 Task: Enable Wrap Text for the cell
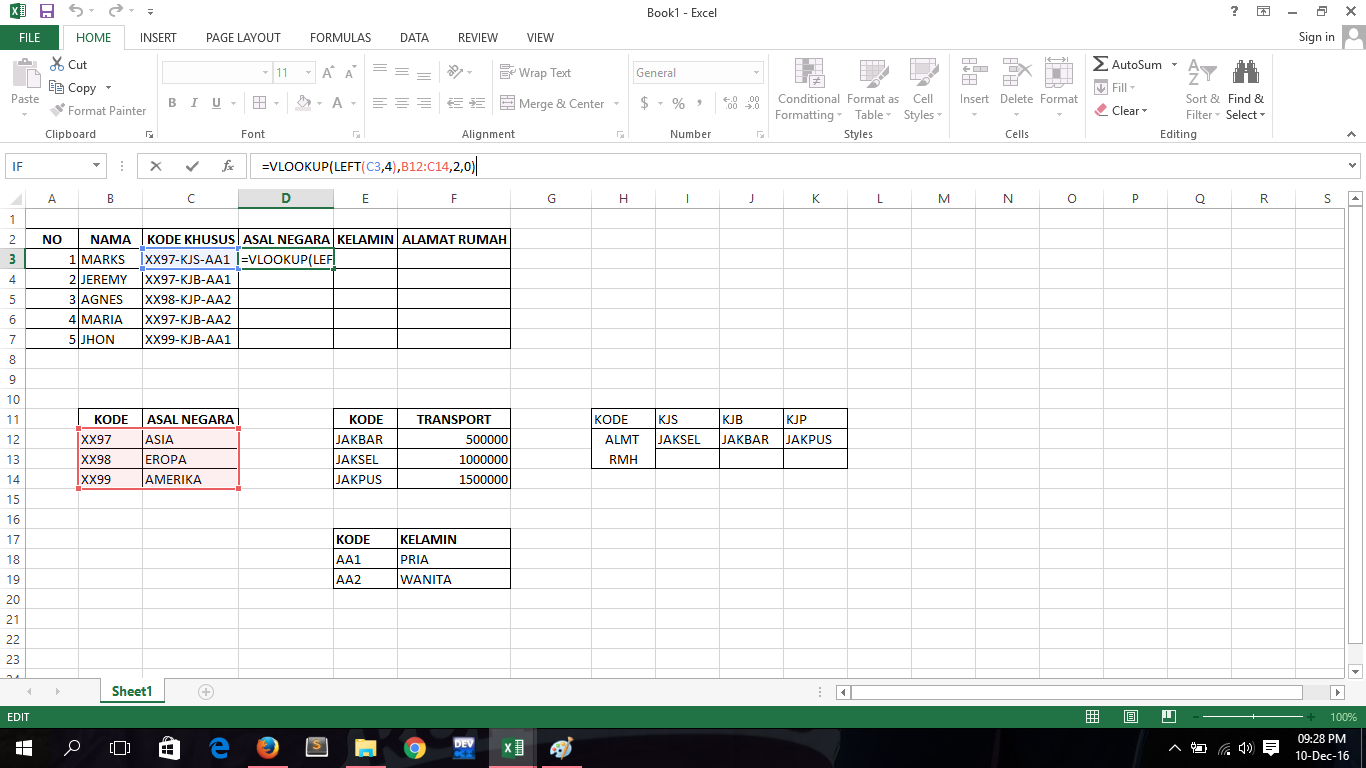click(539, 72)
